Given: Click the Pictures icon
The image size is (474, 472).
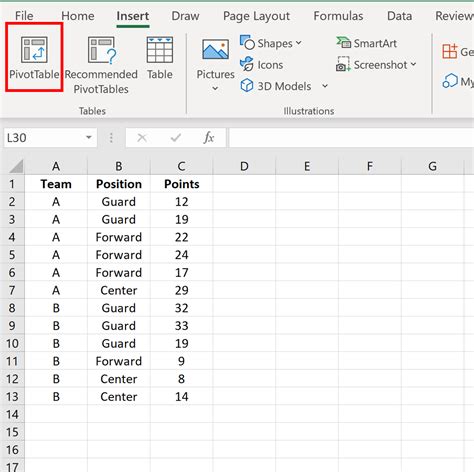Looking at the screenshot, I should point(215,50).
